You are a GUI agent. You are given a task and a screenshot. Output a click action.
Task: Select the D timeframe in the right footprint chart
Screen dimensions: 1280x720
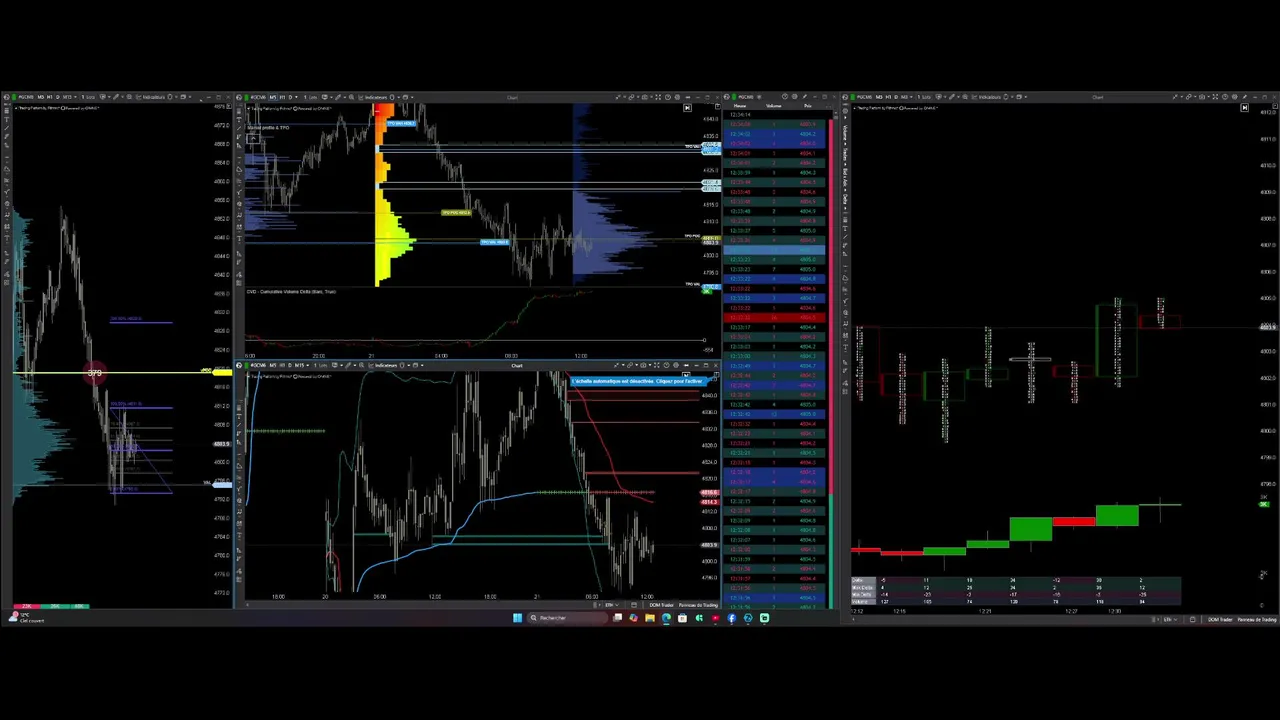coord(896,97)
